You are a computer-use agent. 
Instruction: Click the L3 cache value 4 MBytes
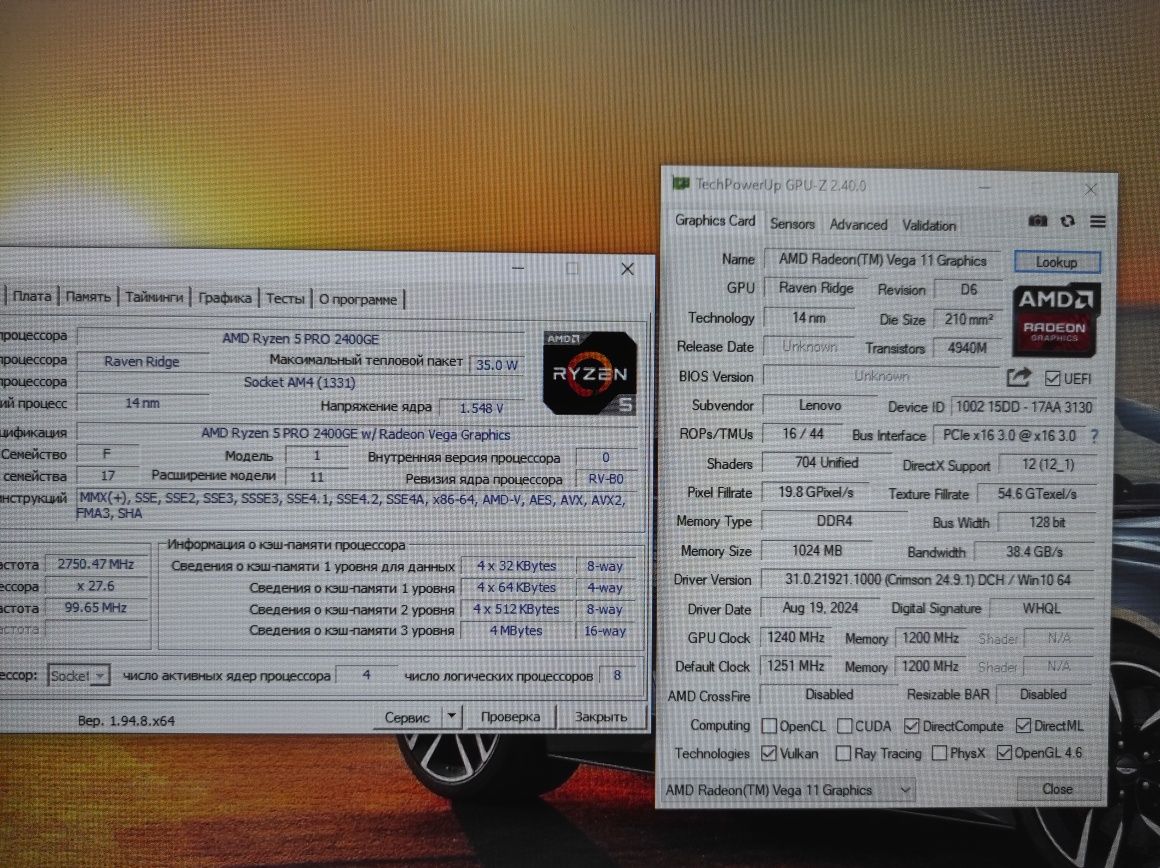pos(516,630)
